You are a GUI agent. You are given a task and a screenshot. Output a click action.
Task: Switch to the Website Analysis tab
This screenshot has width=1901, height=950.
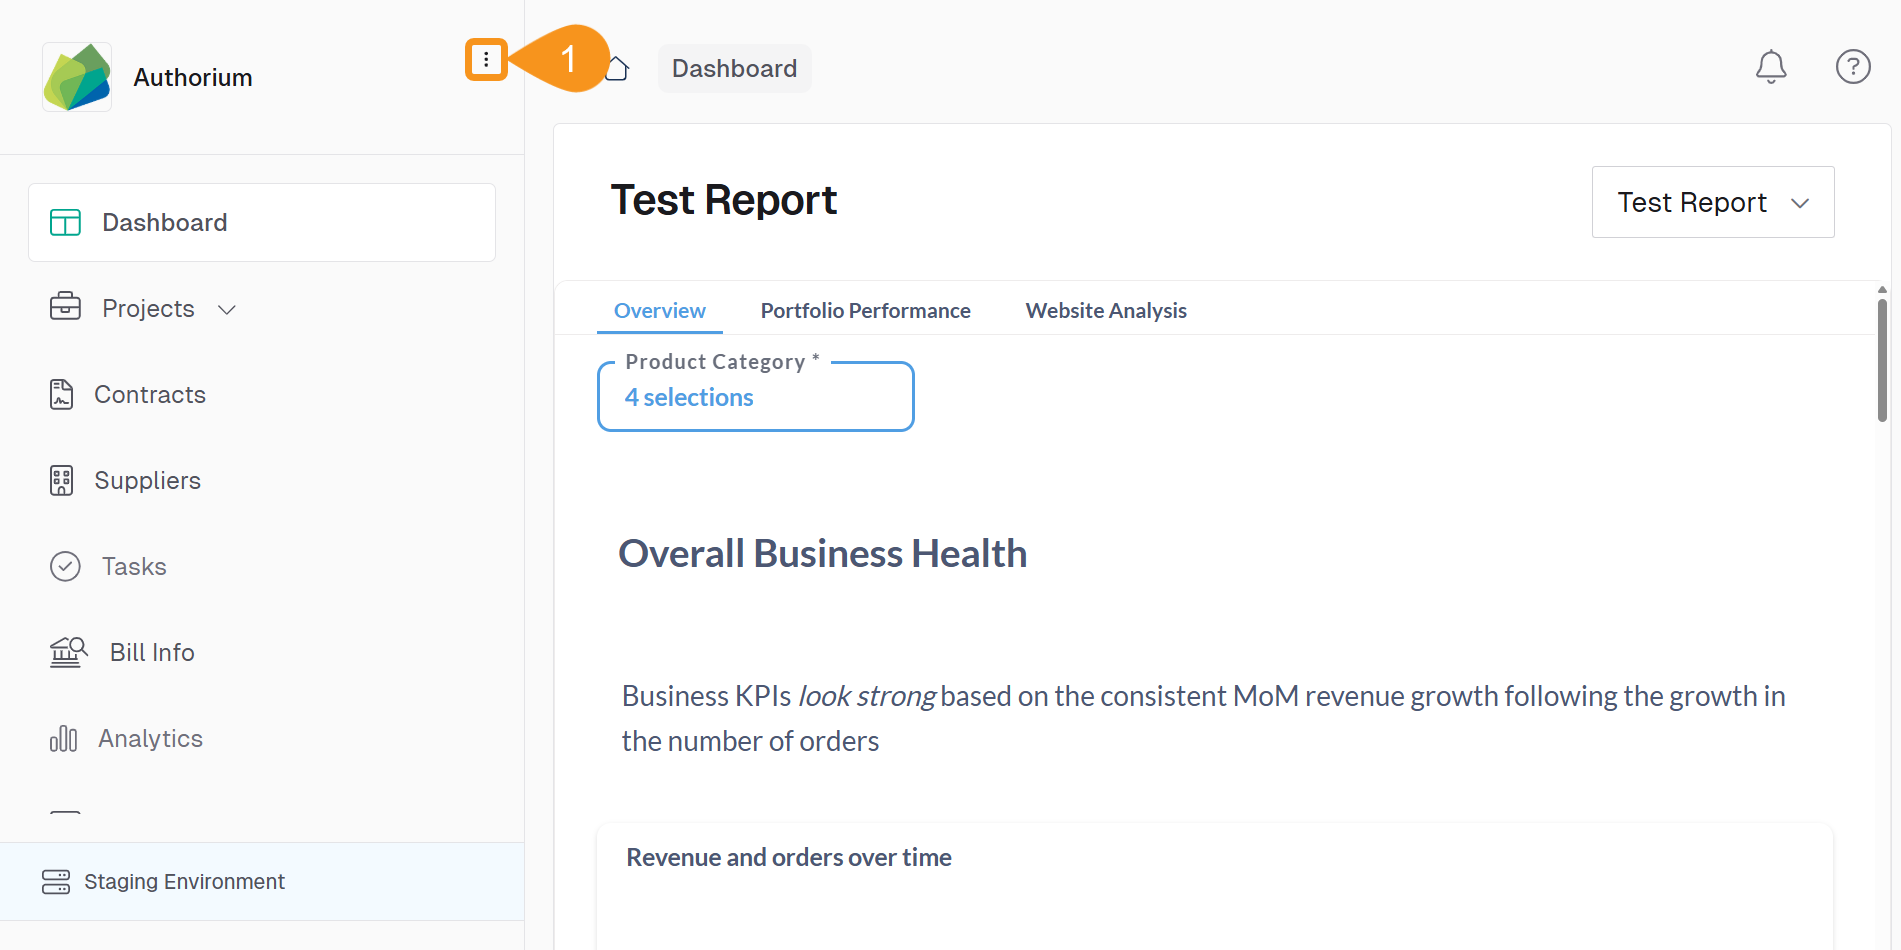pyautogui.click(x=1105, y=310)
